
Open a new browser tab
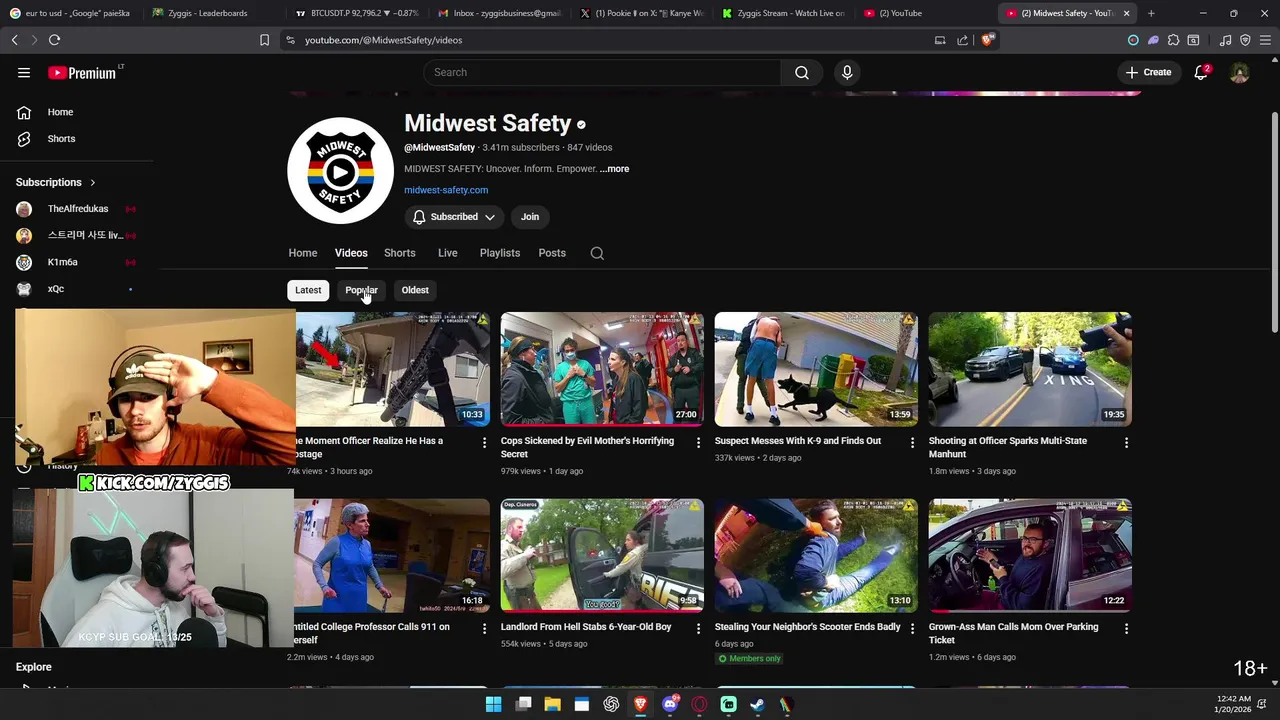tap(1151, 13)
